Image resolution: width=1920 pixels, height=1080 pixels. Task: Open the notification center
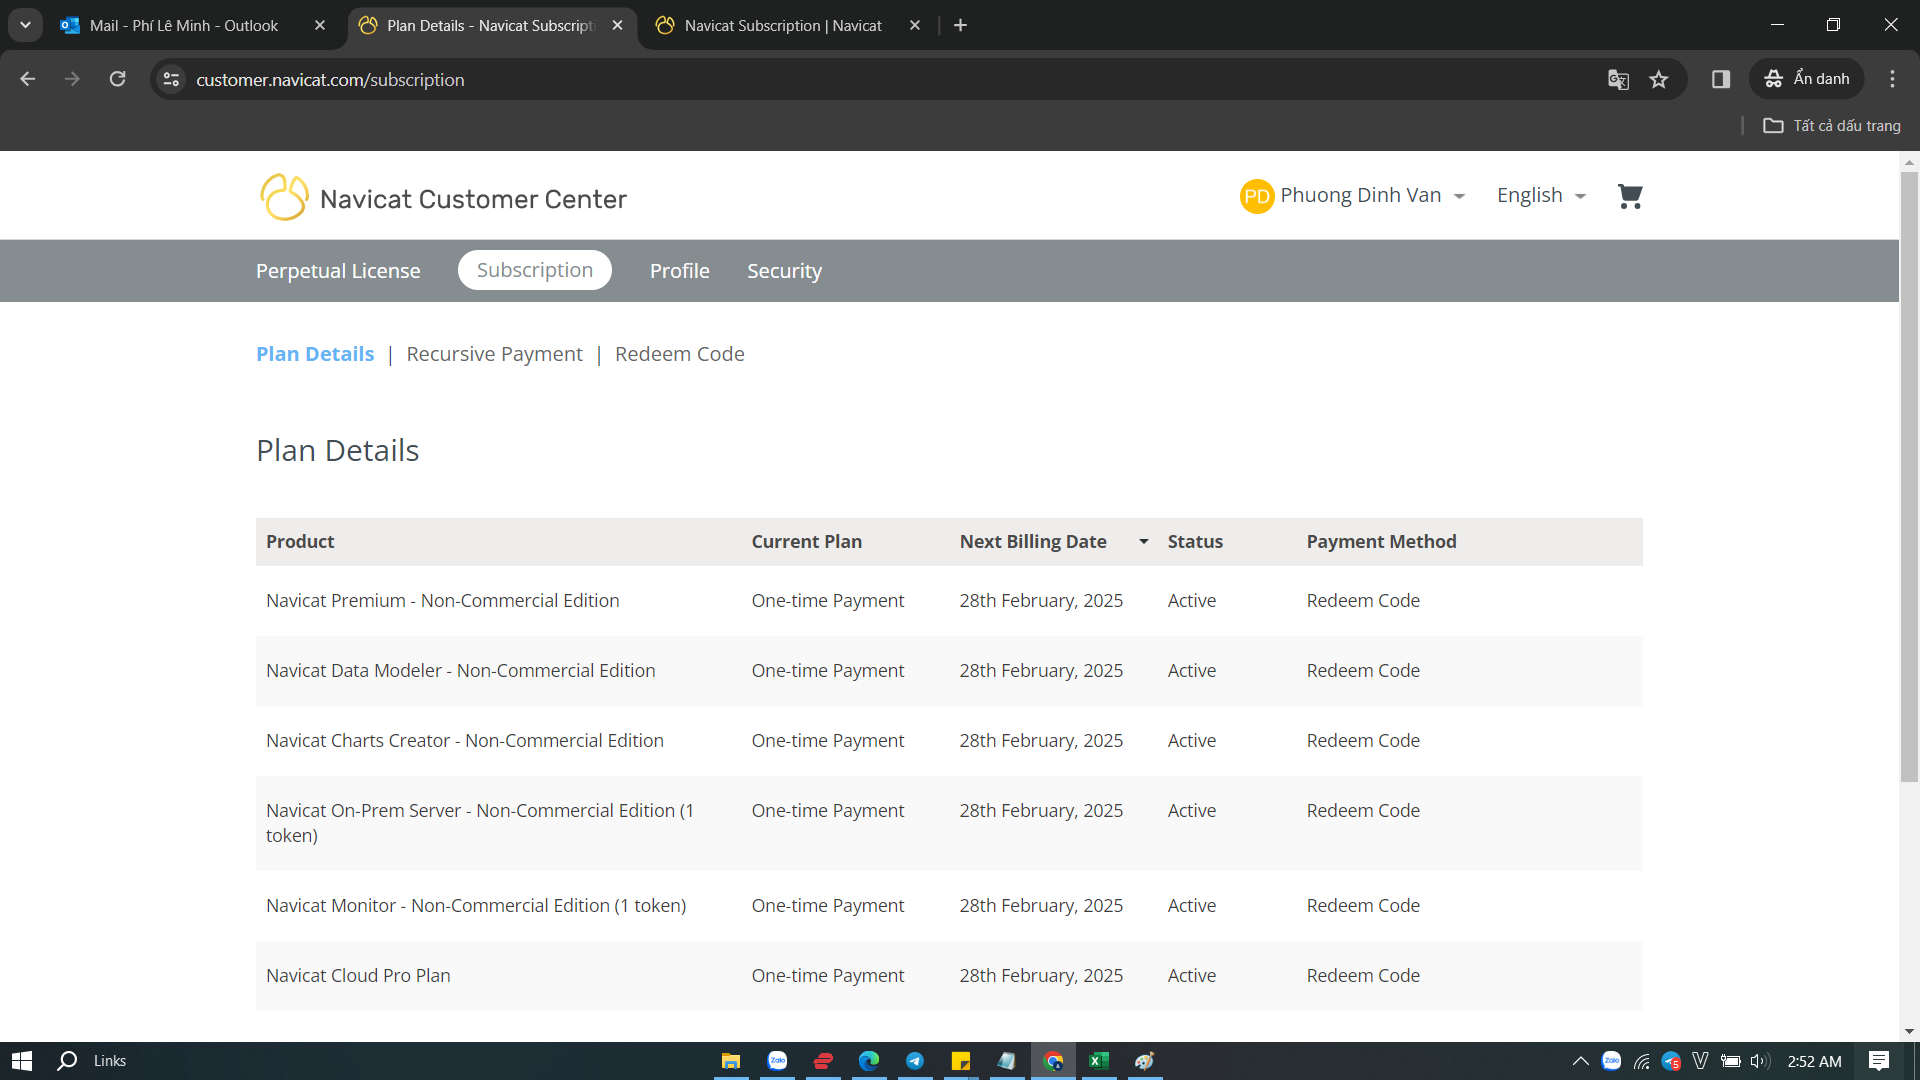click(x=1879, y=1061)
